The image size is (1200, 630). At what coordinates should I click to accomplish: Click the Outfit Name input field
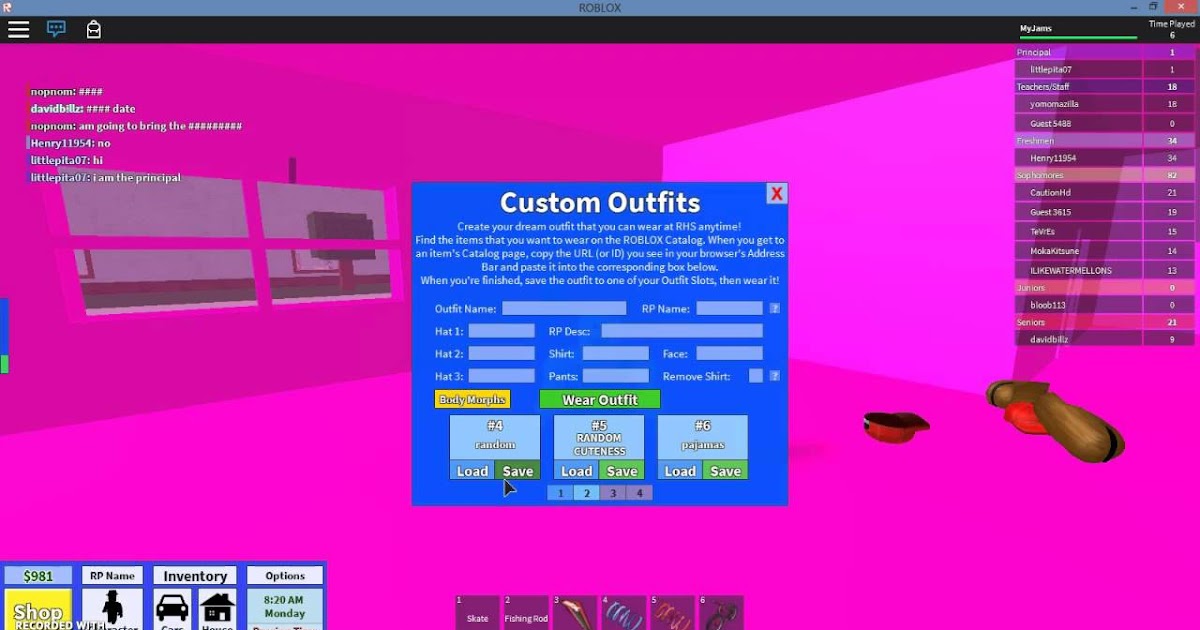click(564, 308)
